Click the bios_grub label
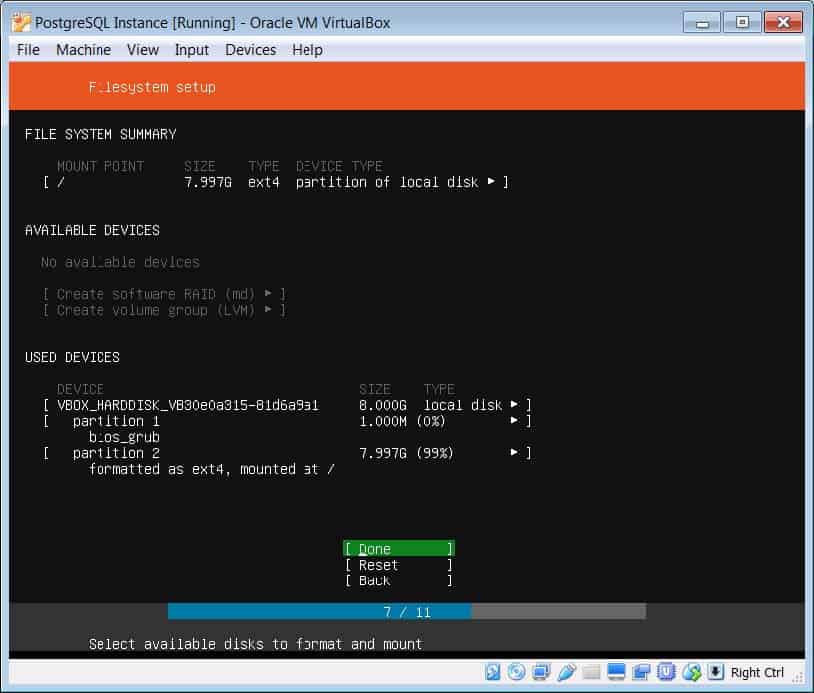The image size is (814, 693). coord(124,437)
